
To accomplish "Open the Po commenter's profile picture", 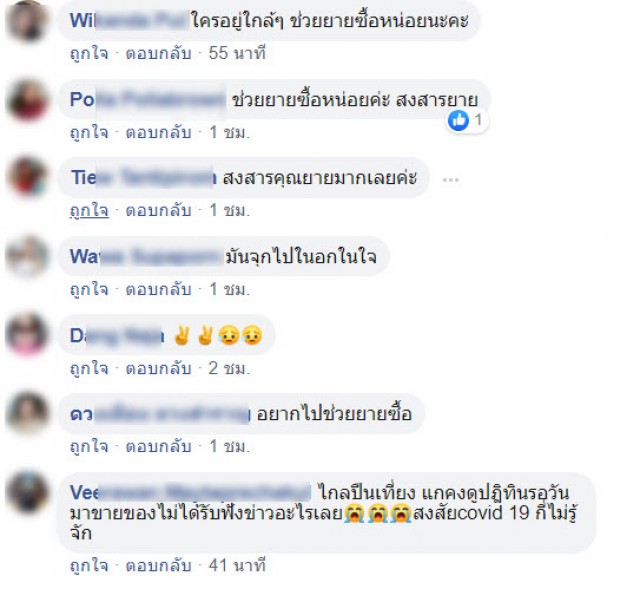I will [x=27, y=100].
